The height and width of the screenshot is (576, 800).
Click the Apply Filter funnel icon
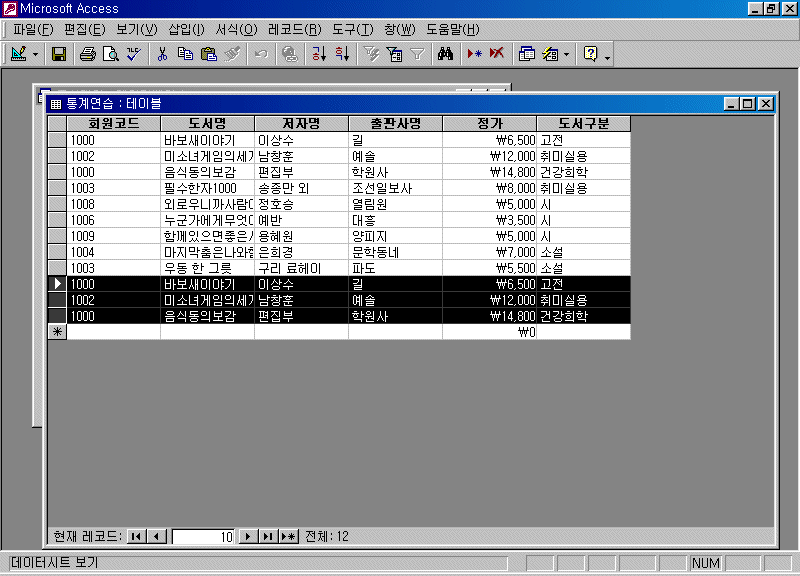coord(417,54)
